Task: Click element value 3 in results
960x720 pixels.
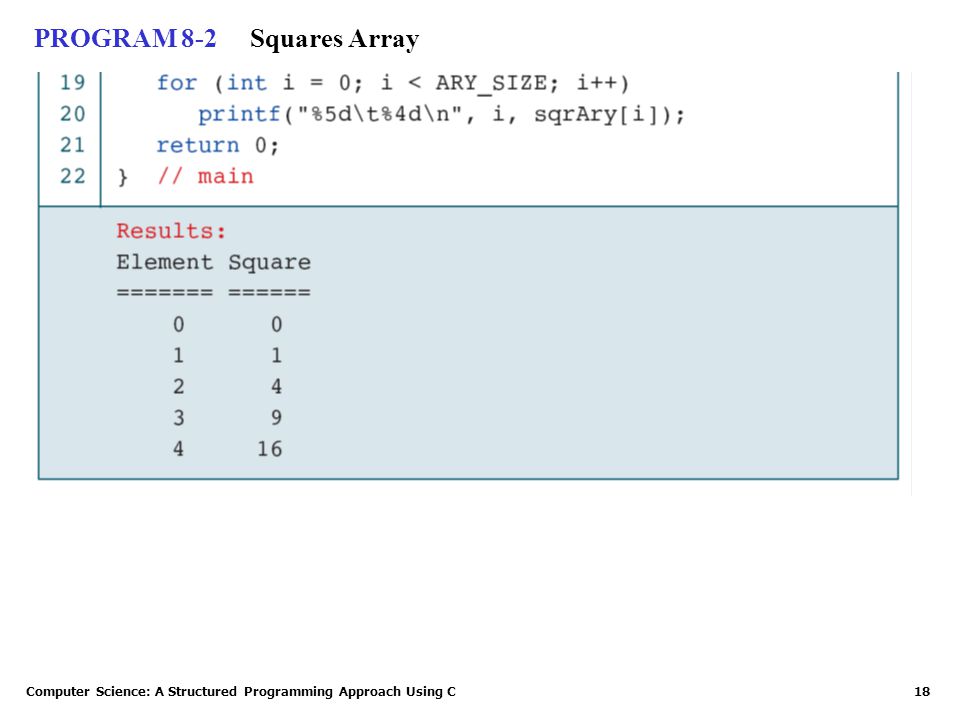Action: click(x=178, y=418)
